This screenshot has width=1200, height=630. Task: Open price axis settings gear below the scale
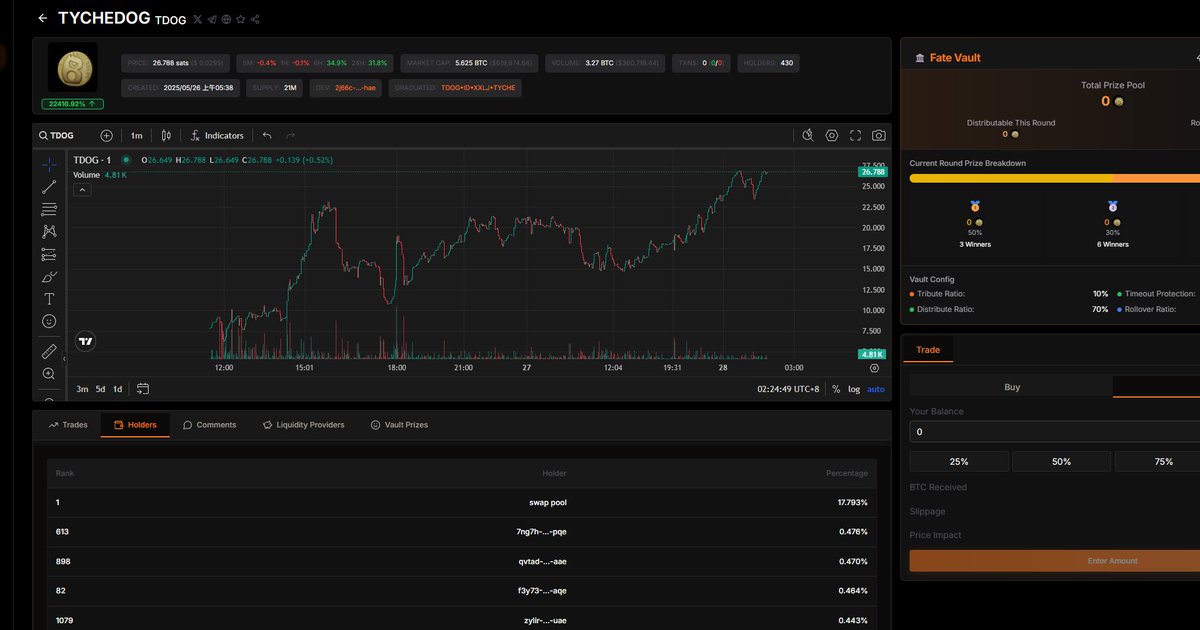tap(874, 368)
